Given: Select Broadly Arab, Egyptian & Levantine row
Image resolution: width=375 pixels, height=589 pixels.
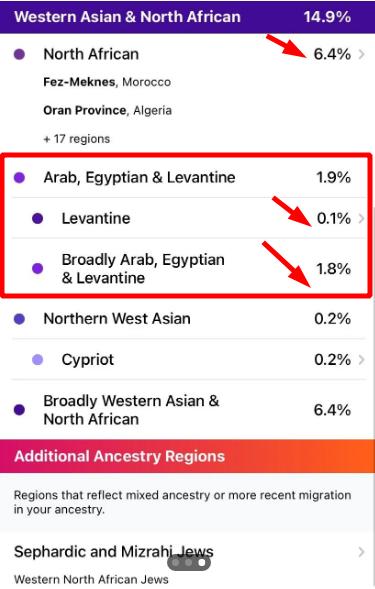Looking at the screenshot, I should (x=188, y=268).
